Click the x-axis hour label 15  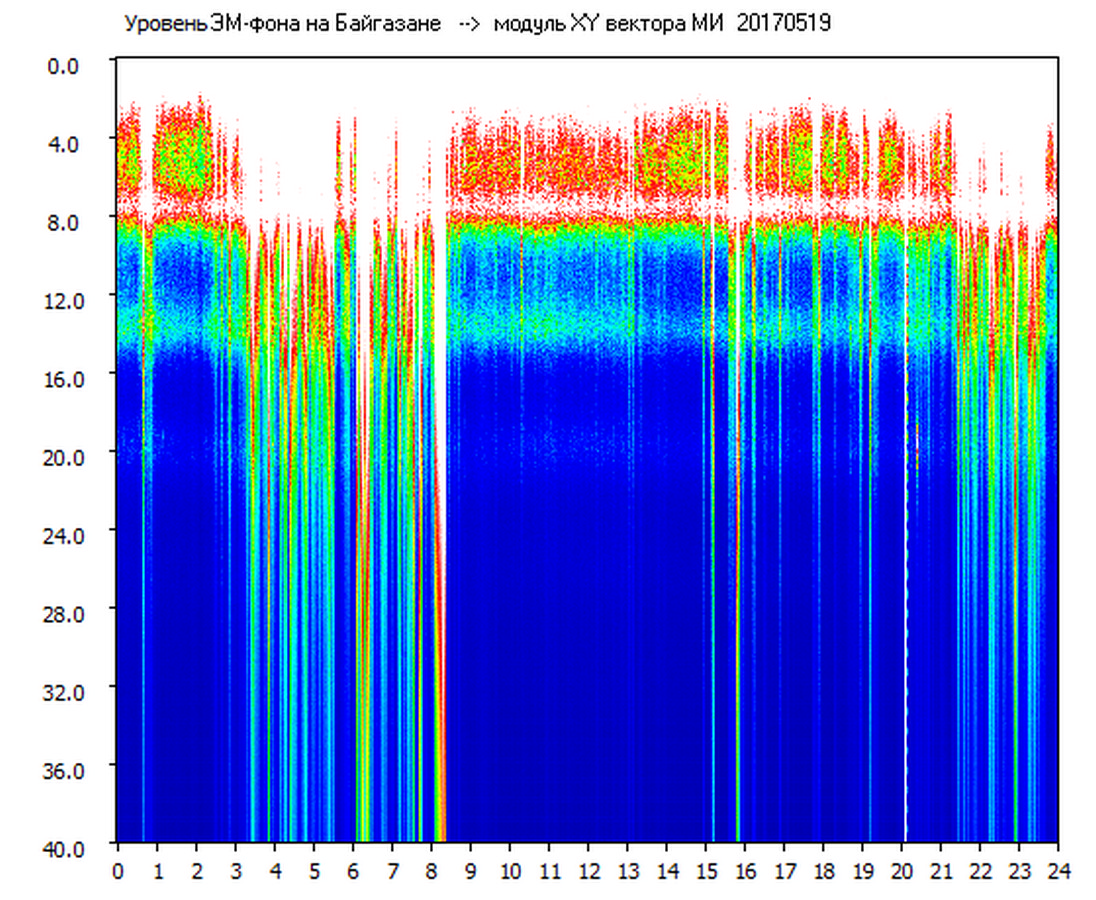click(x=706, y=870)
